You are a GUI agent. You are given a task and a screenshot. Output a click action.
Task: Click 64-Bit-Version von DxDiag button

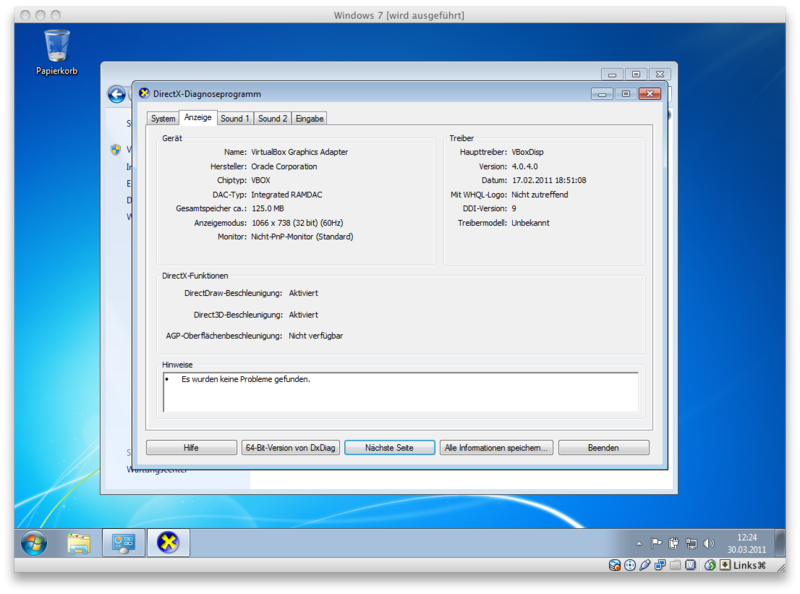click(290, 448)
